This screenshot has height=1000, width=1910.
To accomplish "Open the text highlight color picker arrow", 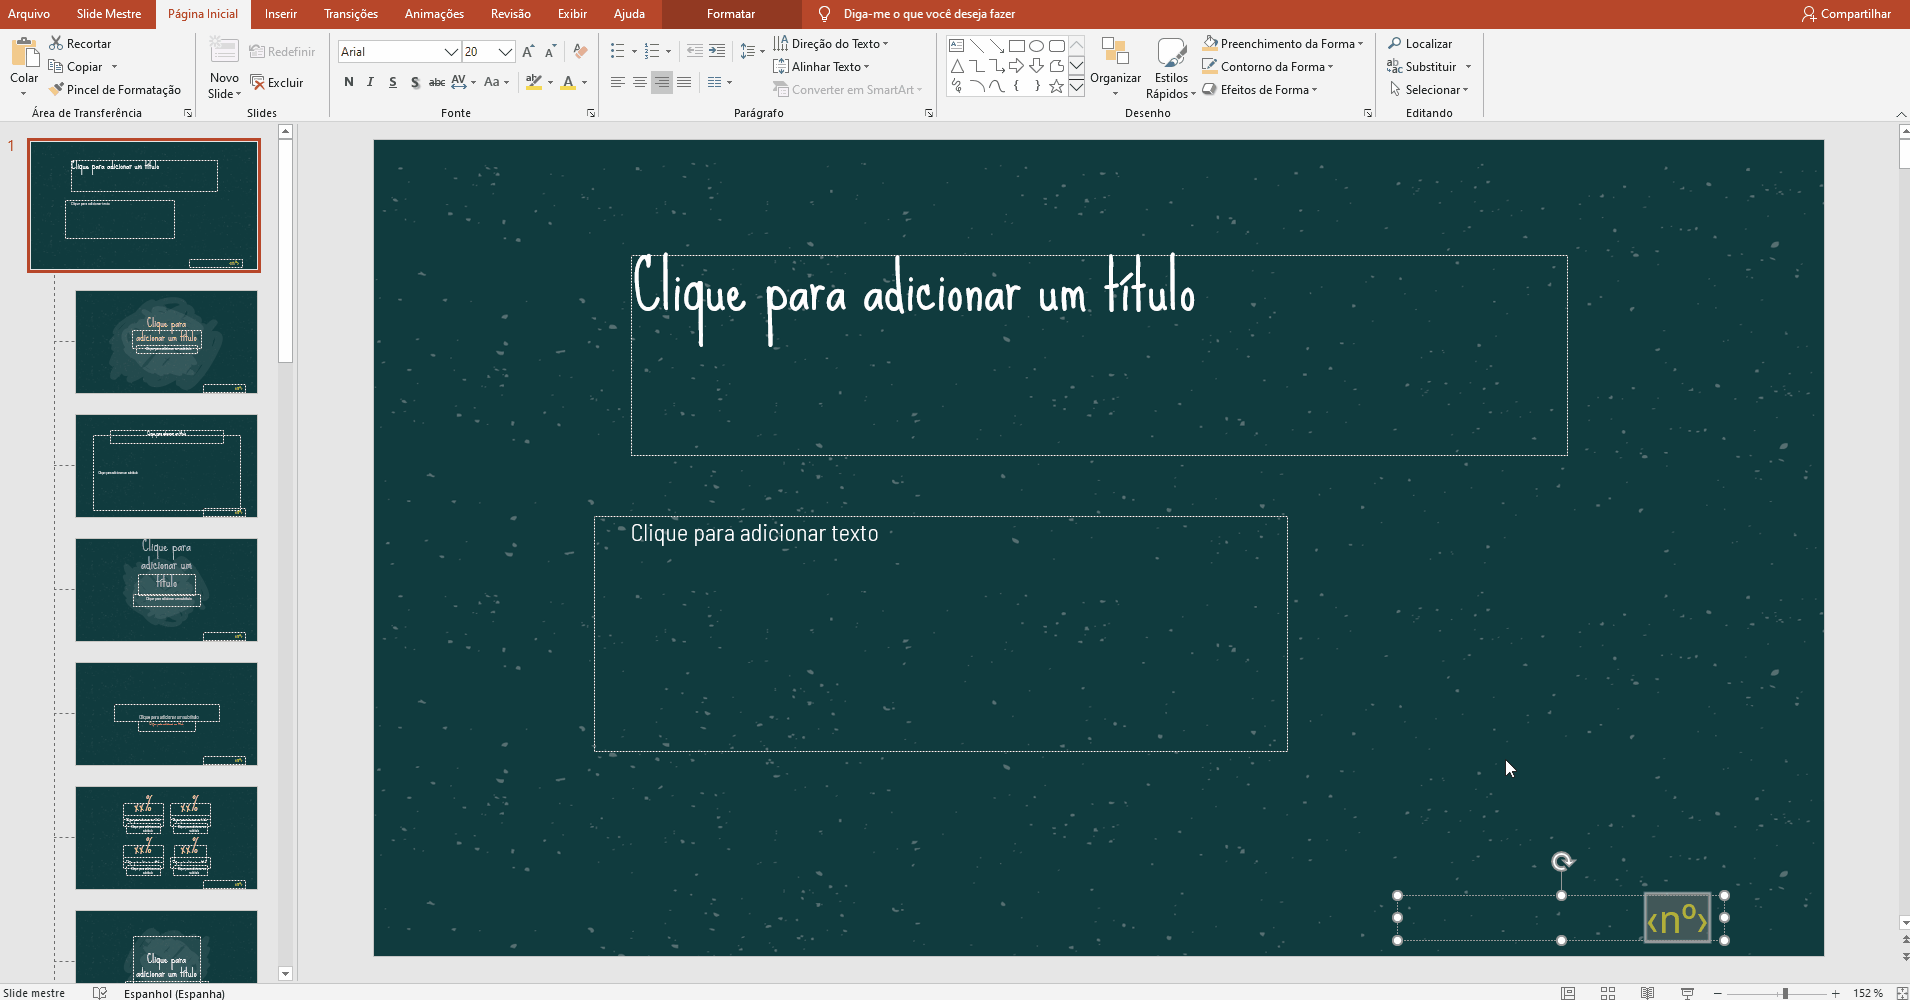I will pyautogui.click(x=550, y=82).
